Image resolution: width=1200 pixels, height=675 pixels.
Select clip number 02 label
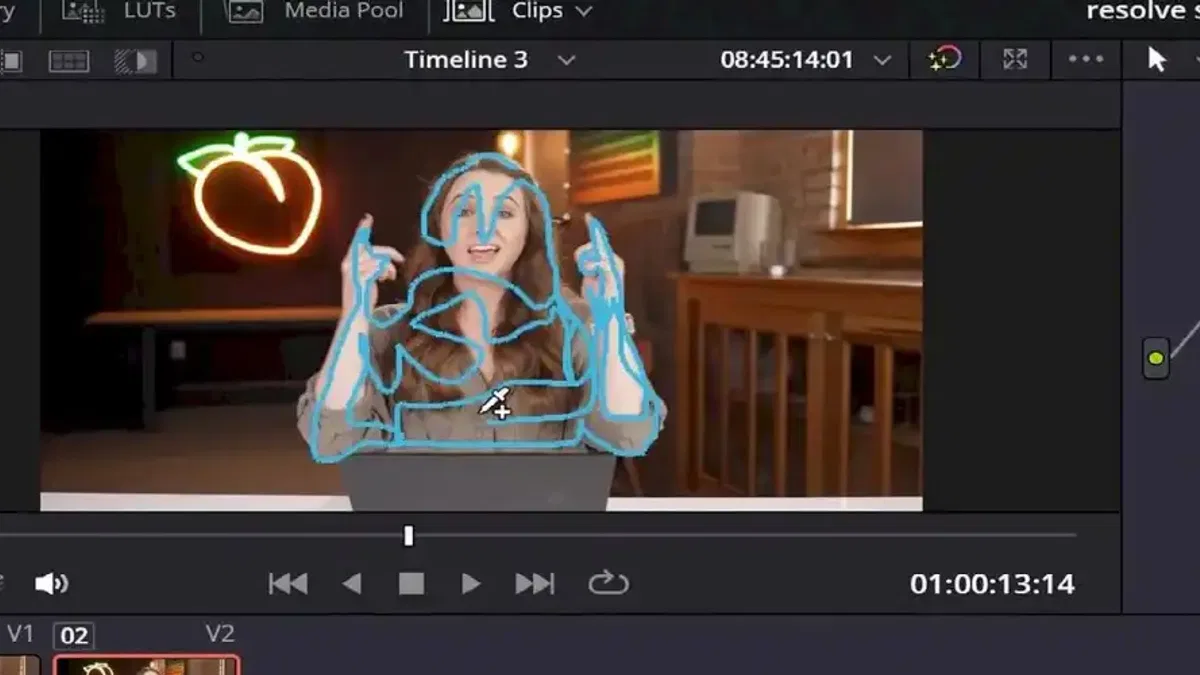[73, 636]
